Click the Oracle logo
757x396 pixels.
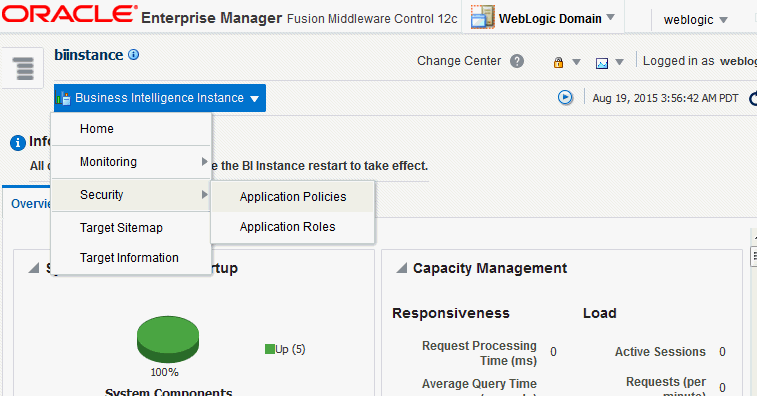point(70,14)
